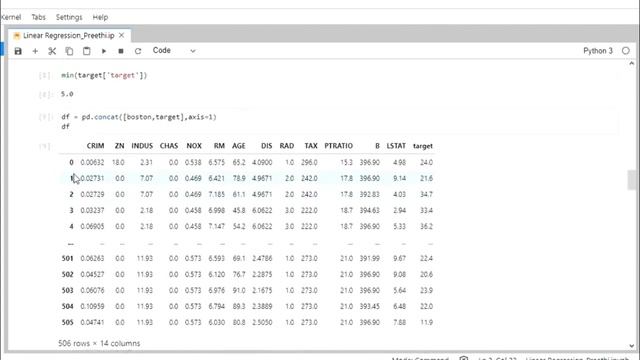This screenshot has height=360, width=640.
Task: Click the DIS column header
Action: coord(267,146)
